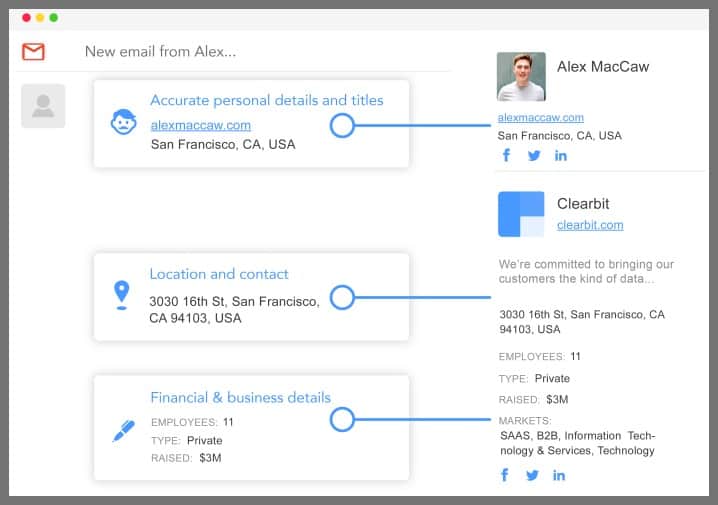The width and height of the screenshot is (718, 505).
Task: Click the face icon in personal details card
Action: coord(122,123)
